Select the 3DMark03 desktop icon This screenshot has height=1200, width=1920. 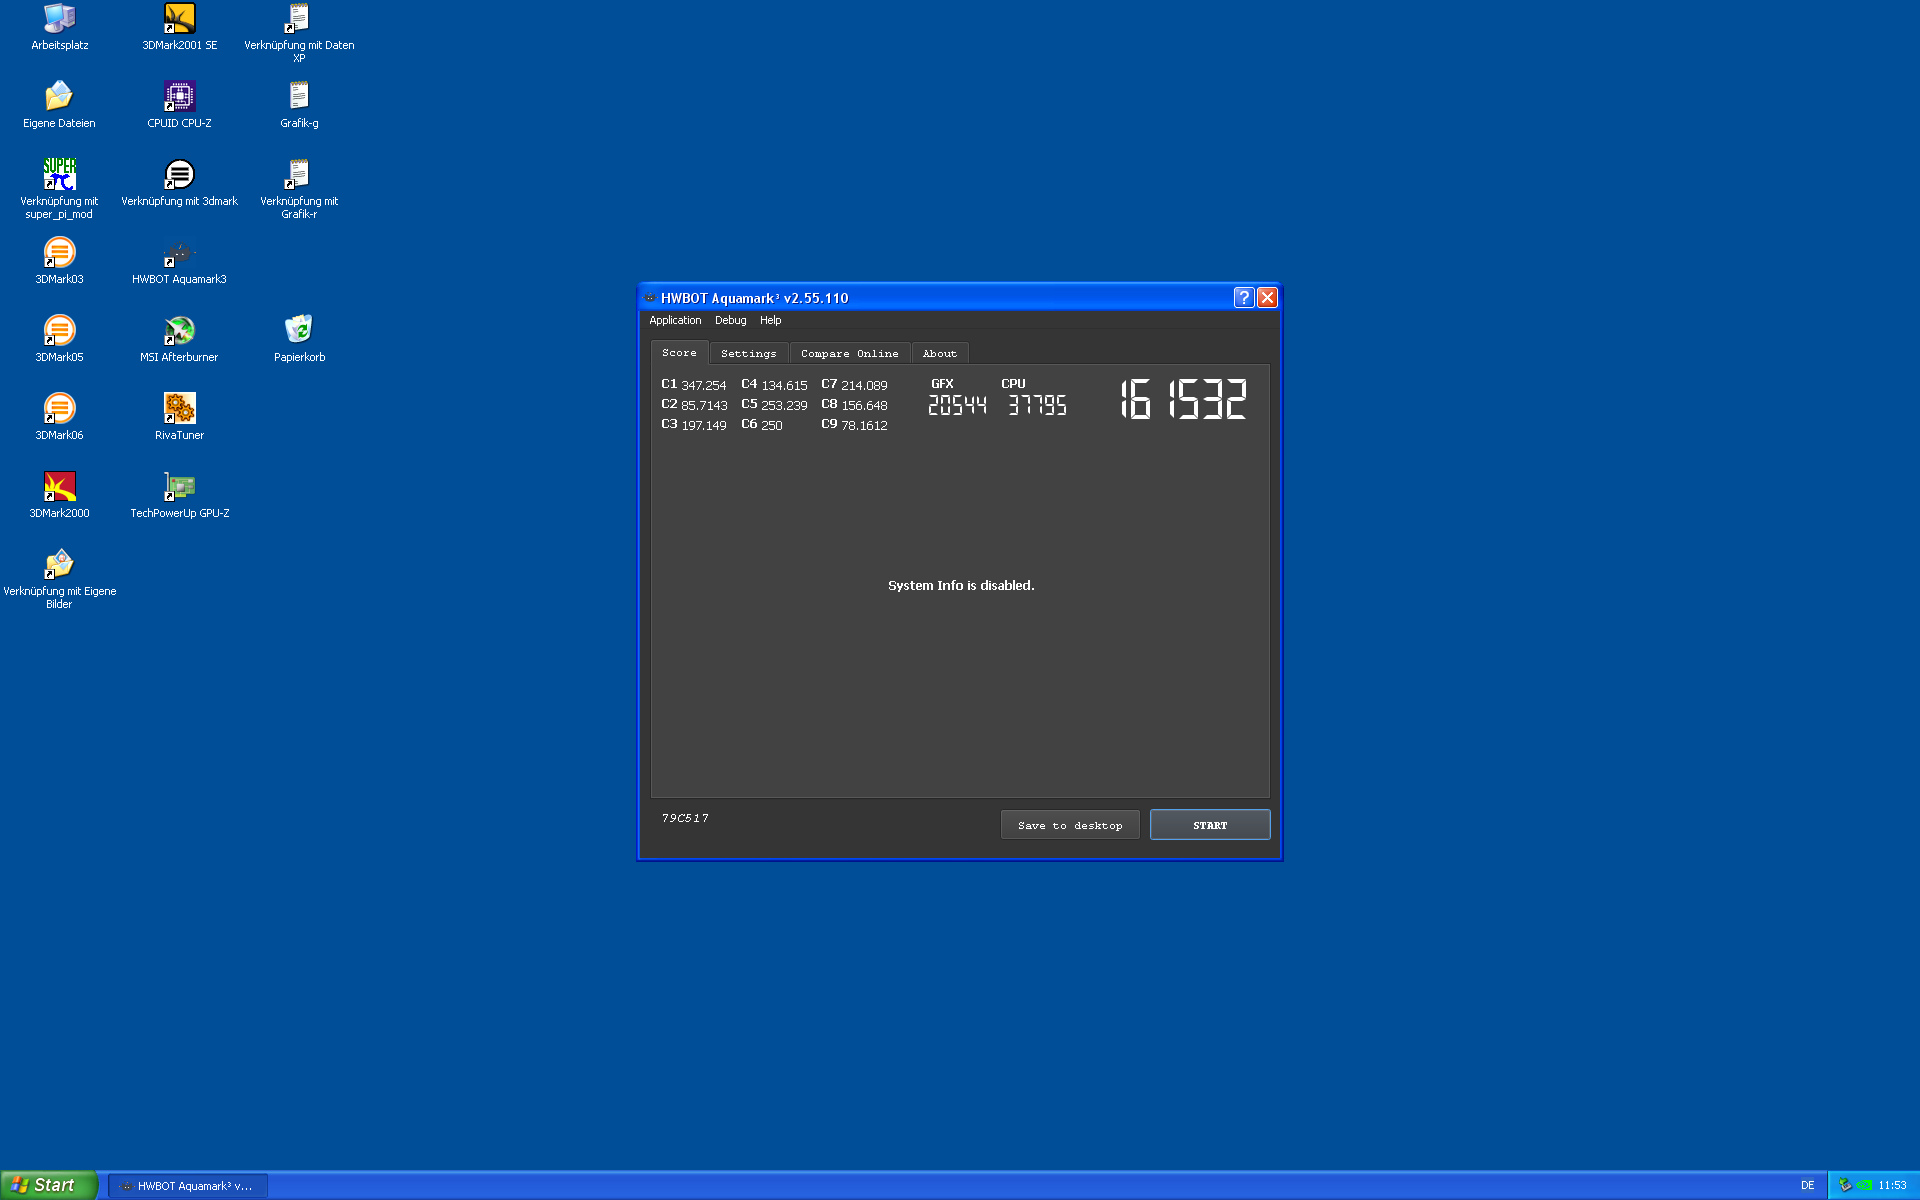(x=59, y=261)
